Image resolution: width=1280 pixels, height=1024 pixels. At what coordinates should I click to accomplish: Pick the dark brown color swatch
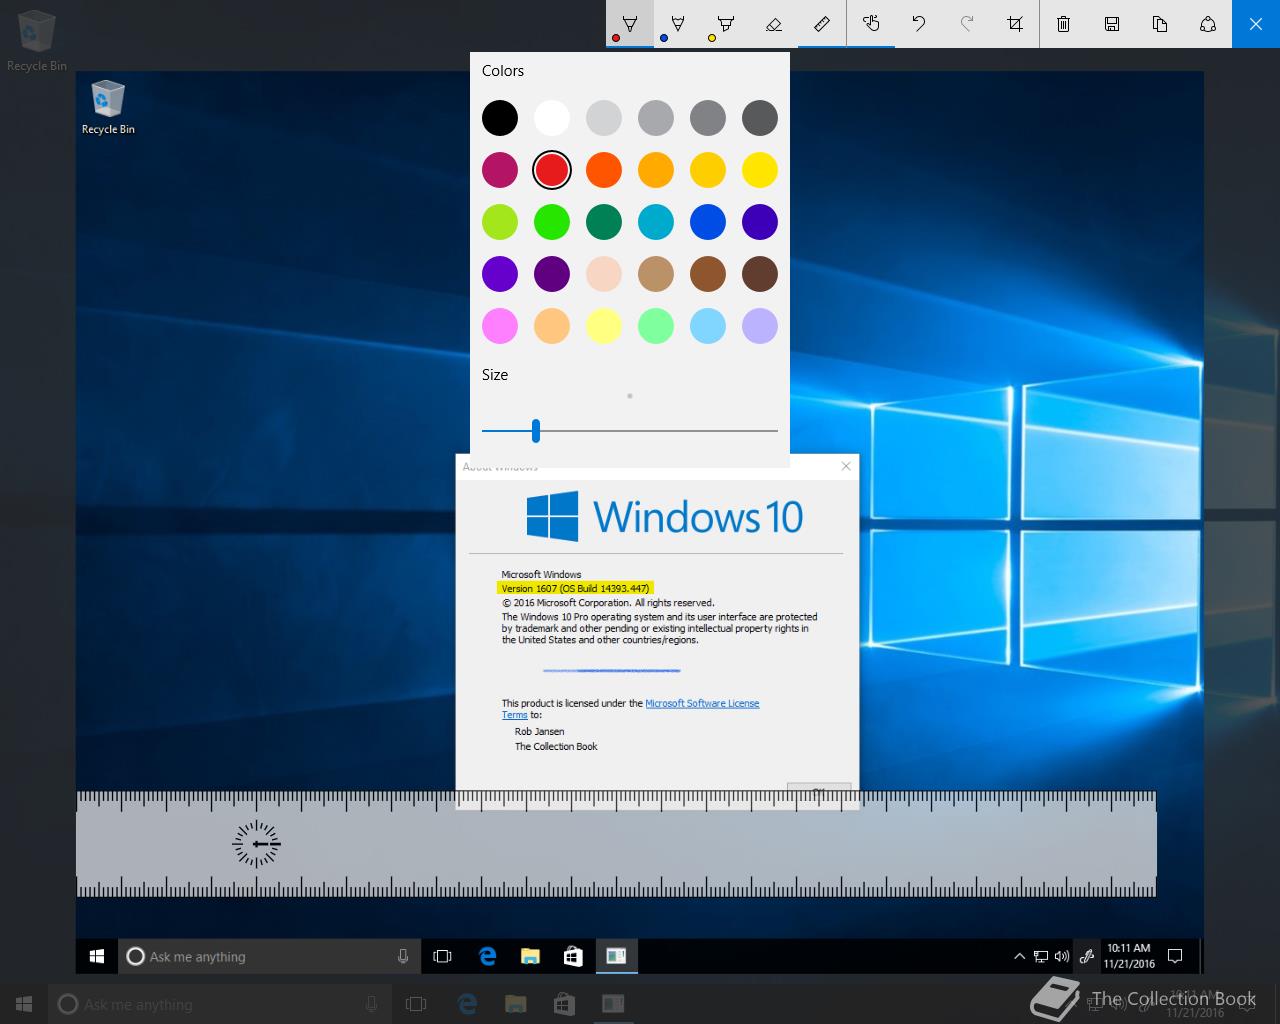[760, 274]
